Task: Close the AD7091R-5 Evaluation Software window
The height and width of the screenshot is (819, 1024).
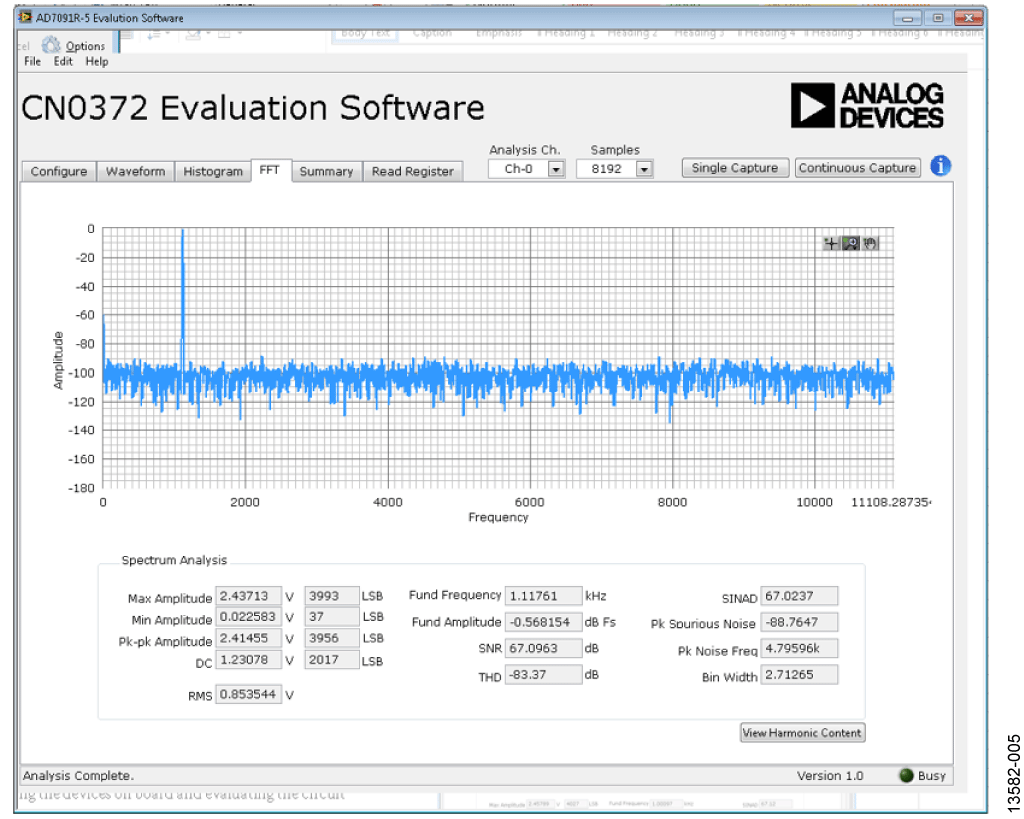Action: click(969, 18)
